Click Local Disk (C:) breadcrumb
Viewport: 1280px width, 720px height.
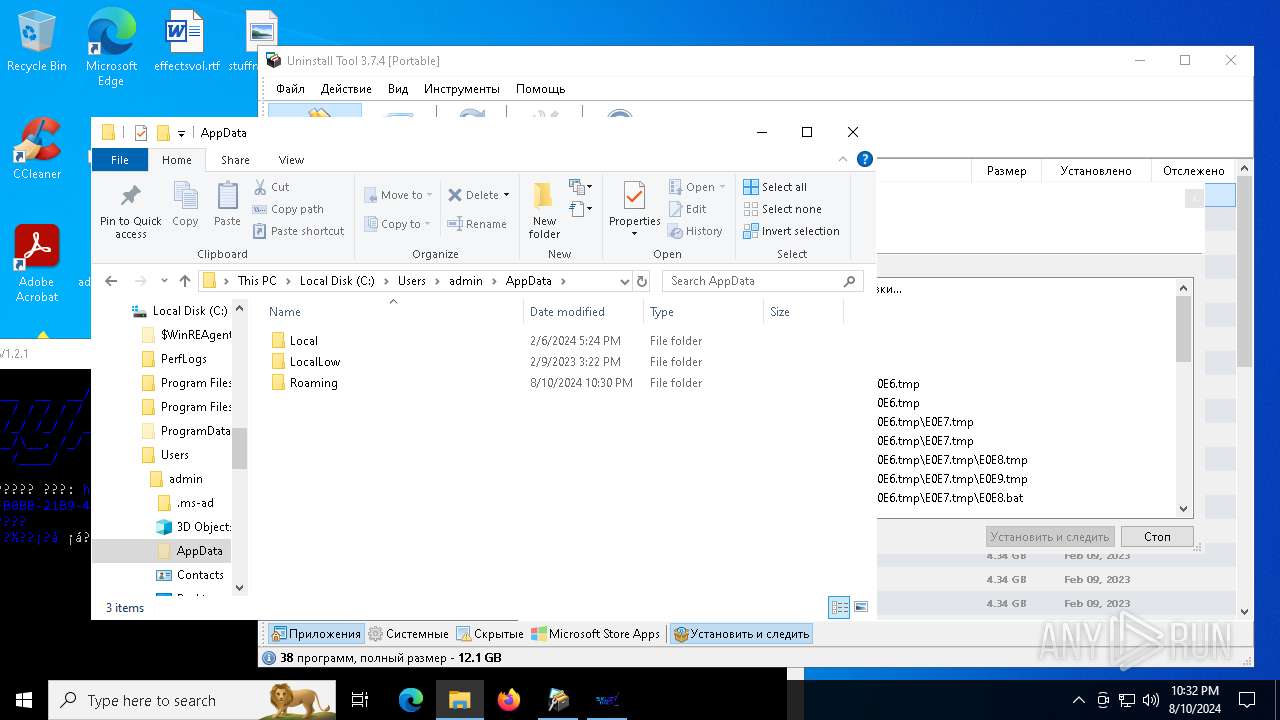(x=337, y=281)
